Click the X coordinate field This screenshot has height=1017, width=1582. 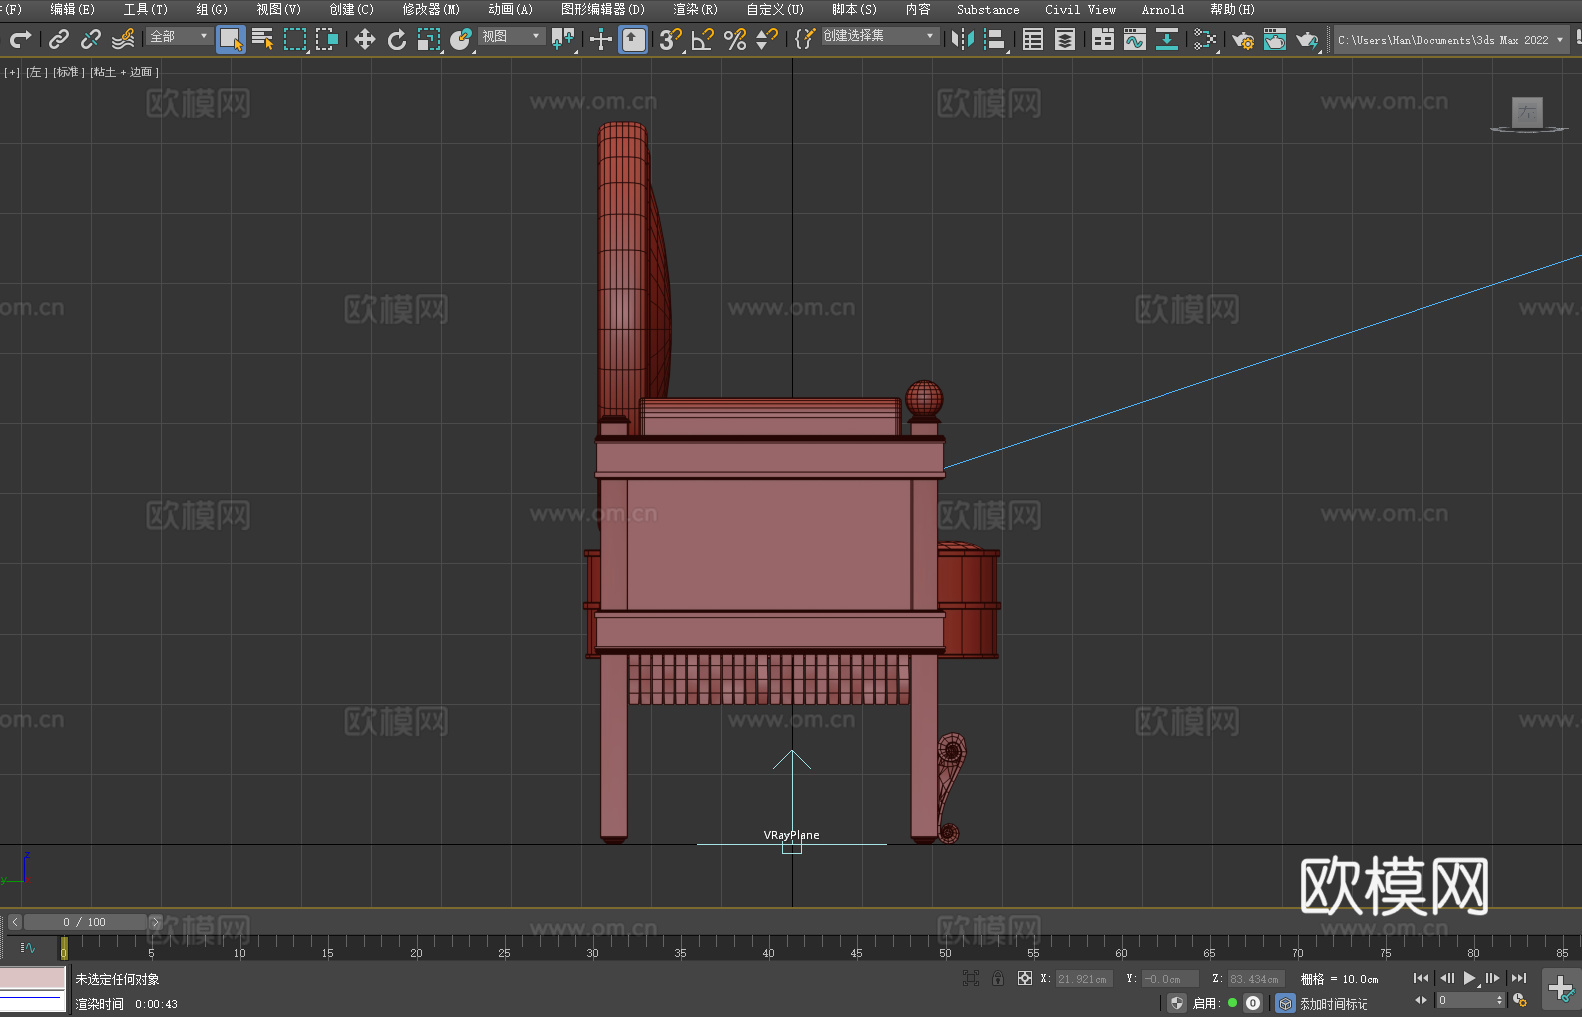(1084, 979)
